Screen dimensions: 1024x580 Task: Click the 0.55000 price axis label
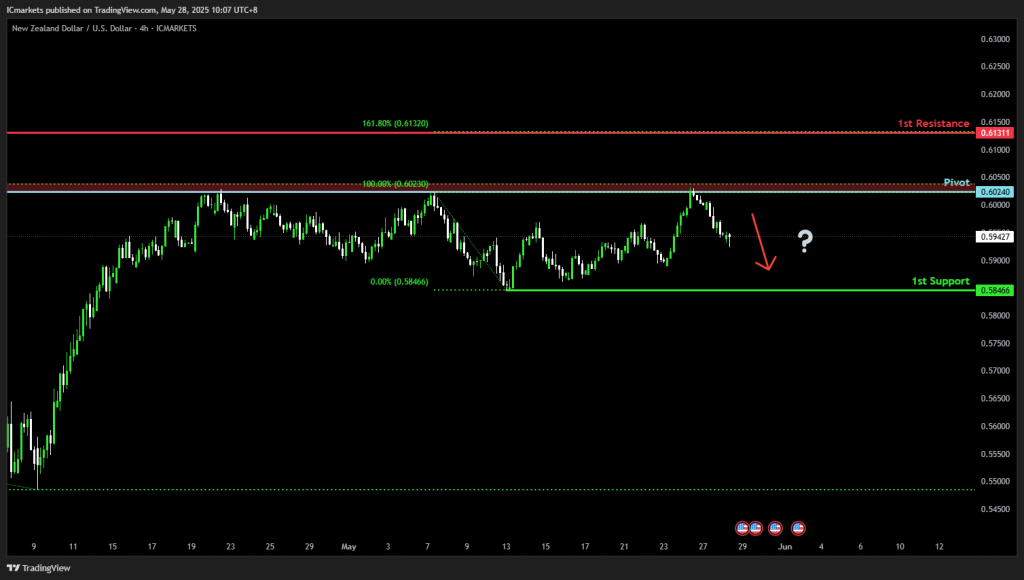click(x=995, y=481)
